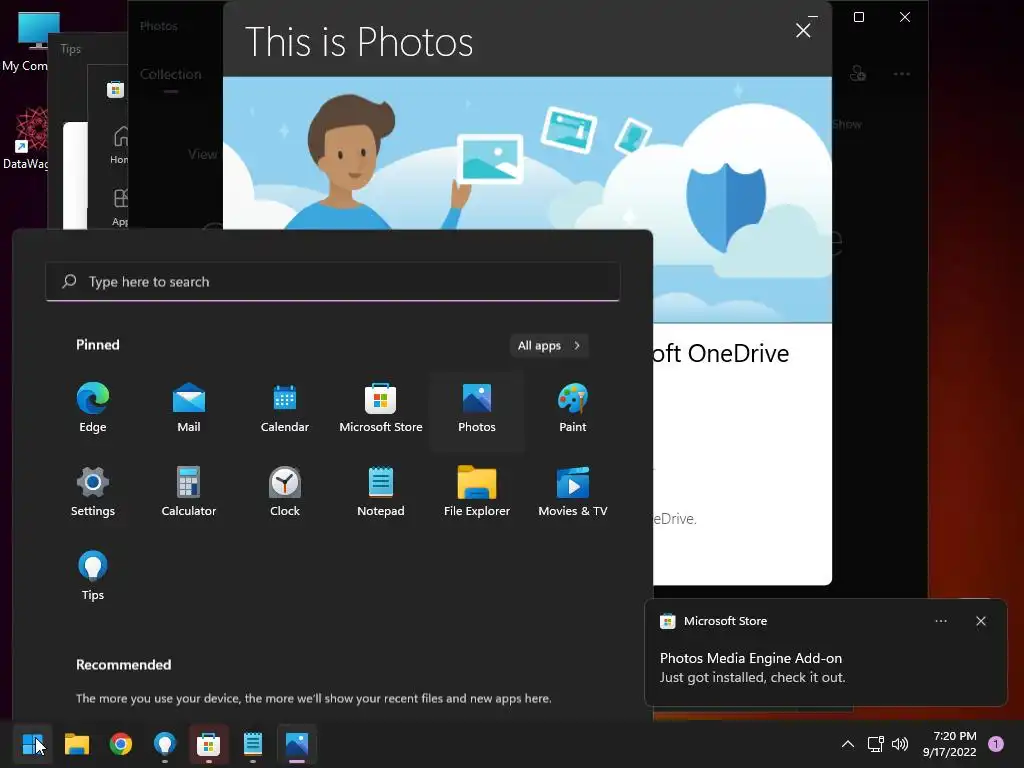Open File Explorer pinned app
The image size is (1024, 768).
477,492
